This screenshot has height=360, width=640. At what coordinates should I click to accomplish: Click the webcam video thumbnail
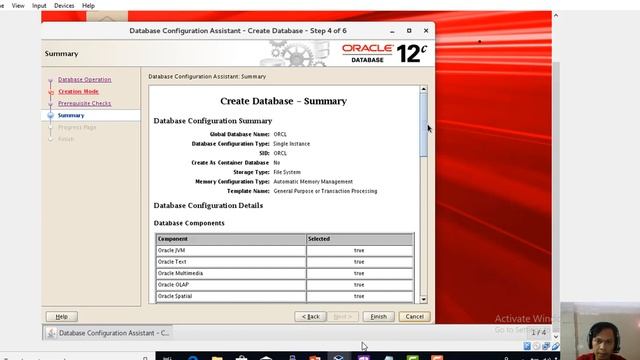(x=600, y=331)
